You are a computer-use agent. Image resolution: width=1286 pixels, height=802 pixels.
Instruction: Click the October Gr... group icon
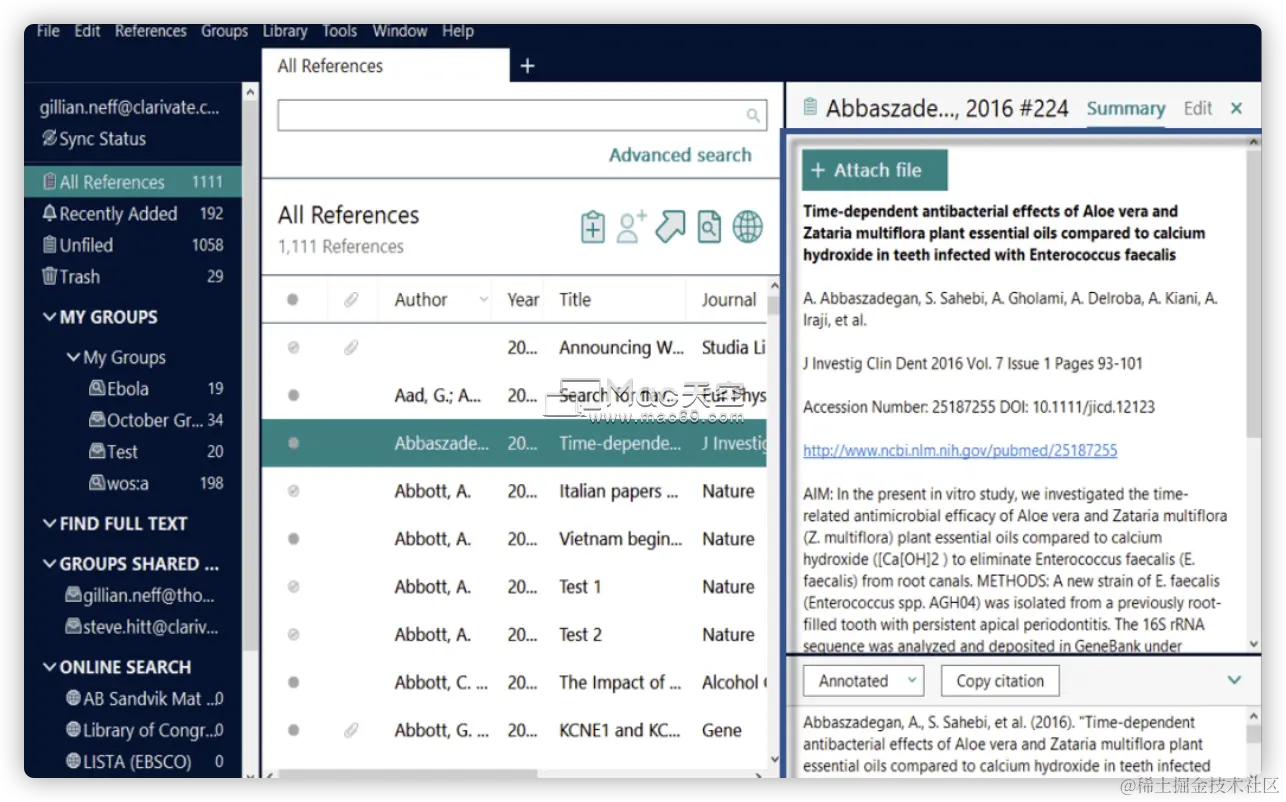point(97,420)
